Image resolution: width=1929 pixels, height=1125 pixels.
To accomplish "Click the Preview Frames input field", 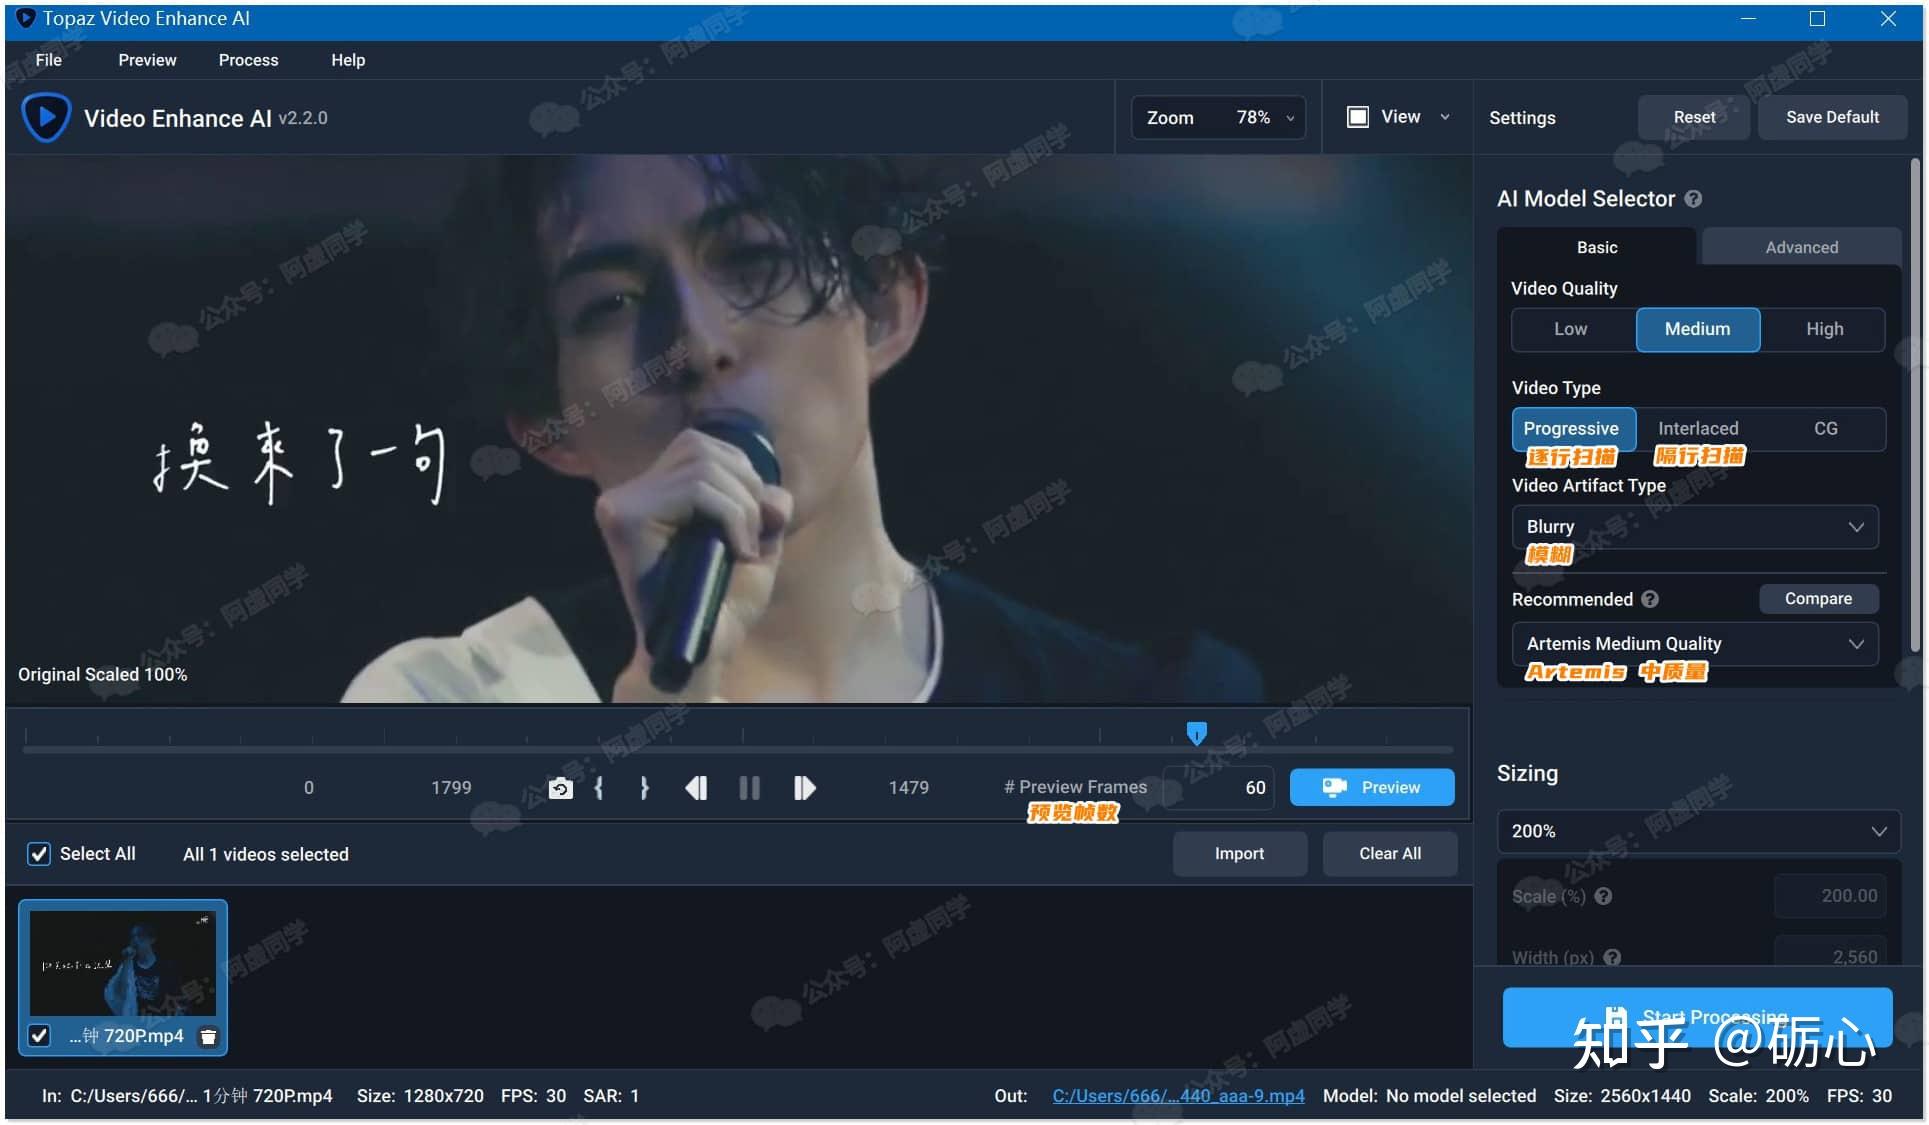I will (x=1220, y=788).
